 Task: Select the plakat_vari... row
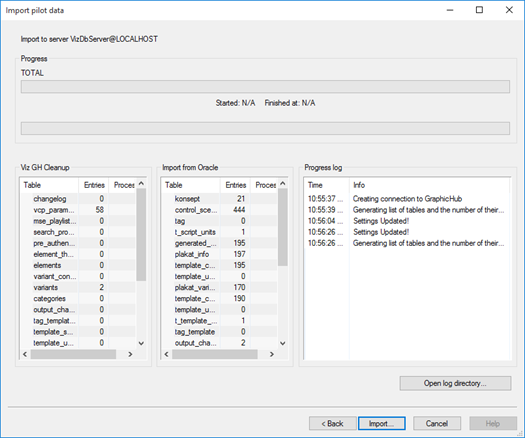point(220,287)
